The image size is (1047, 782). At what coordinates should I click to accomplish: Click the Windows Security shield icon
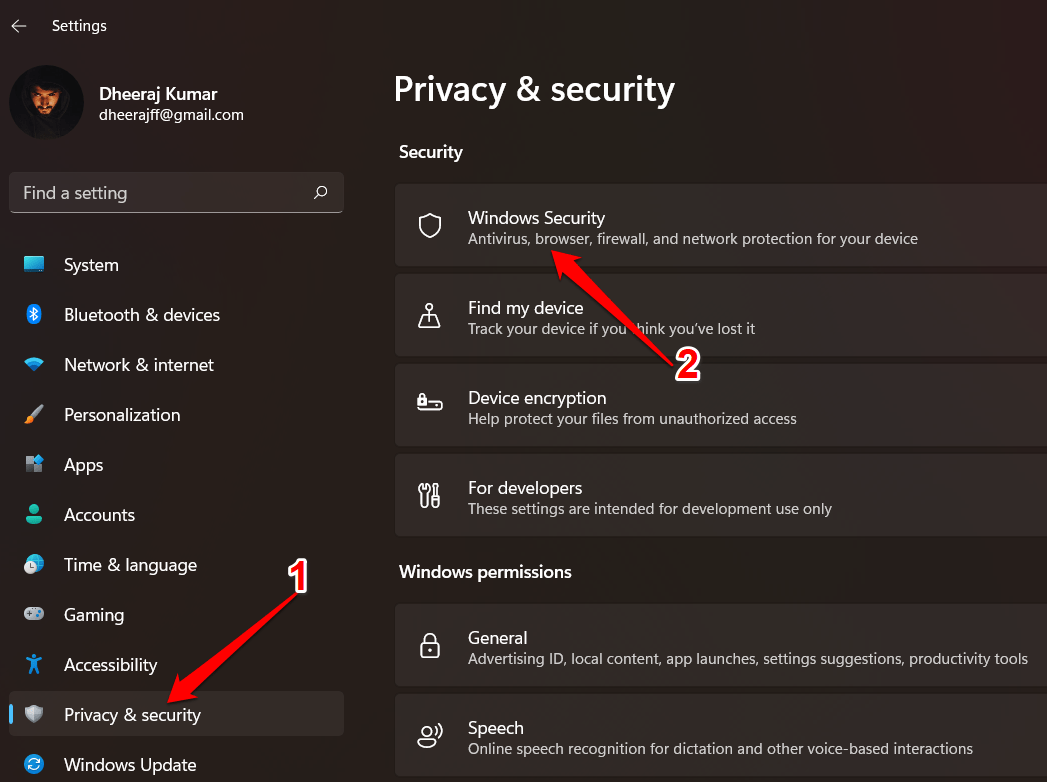coord(430,226)
